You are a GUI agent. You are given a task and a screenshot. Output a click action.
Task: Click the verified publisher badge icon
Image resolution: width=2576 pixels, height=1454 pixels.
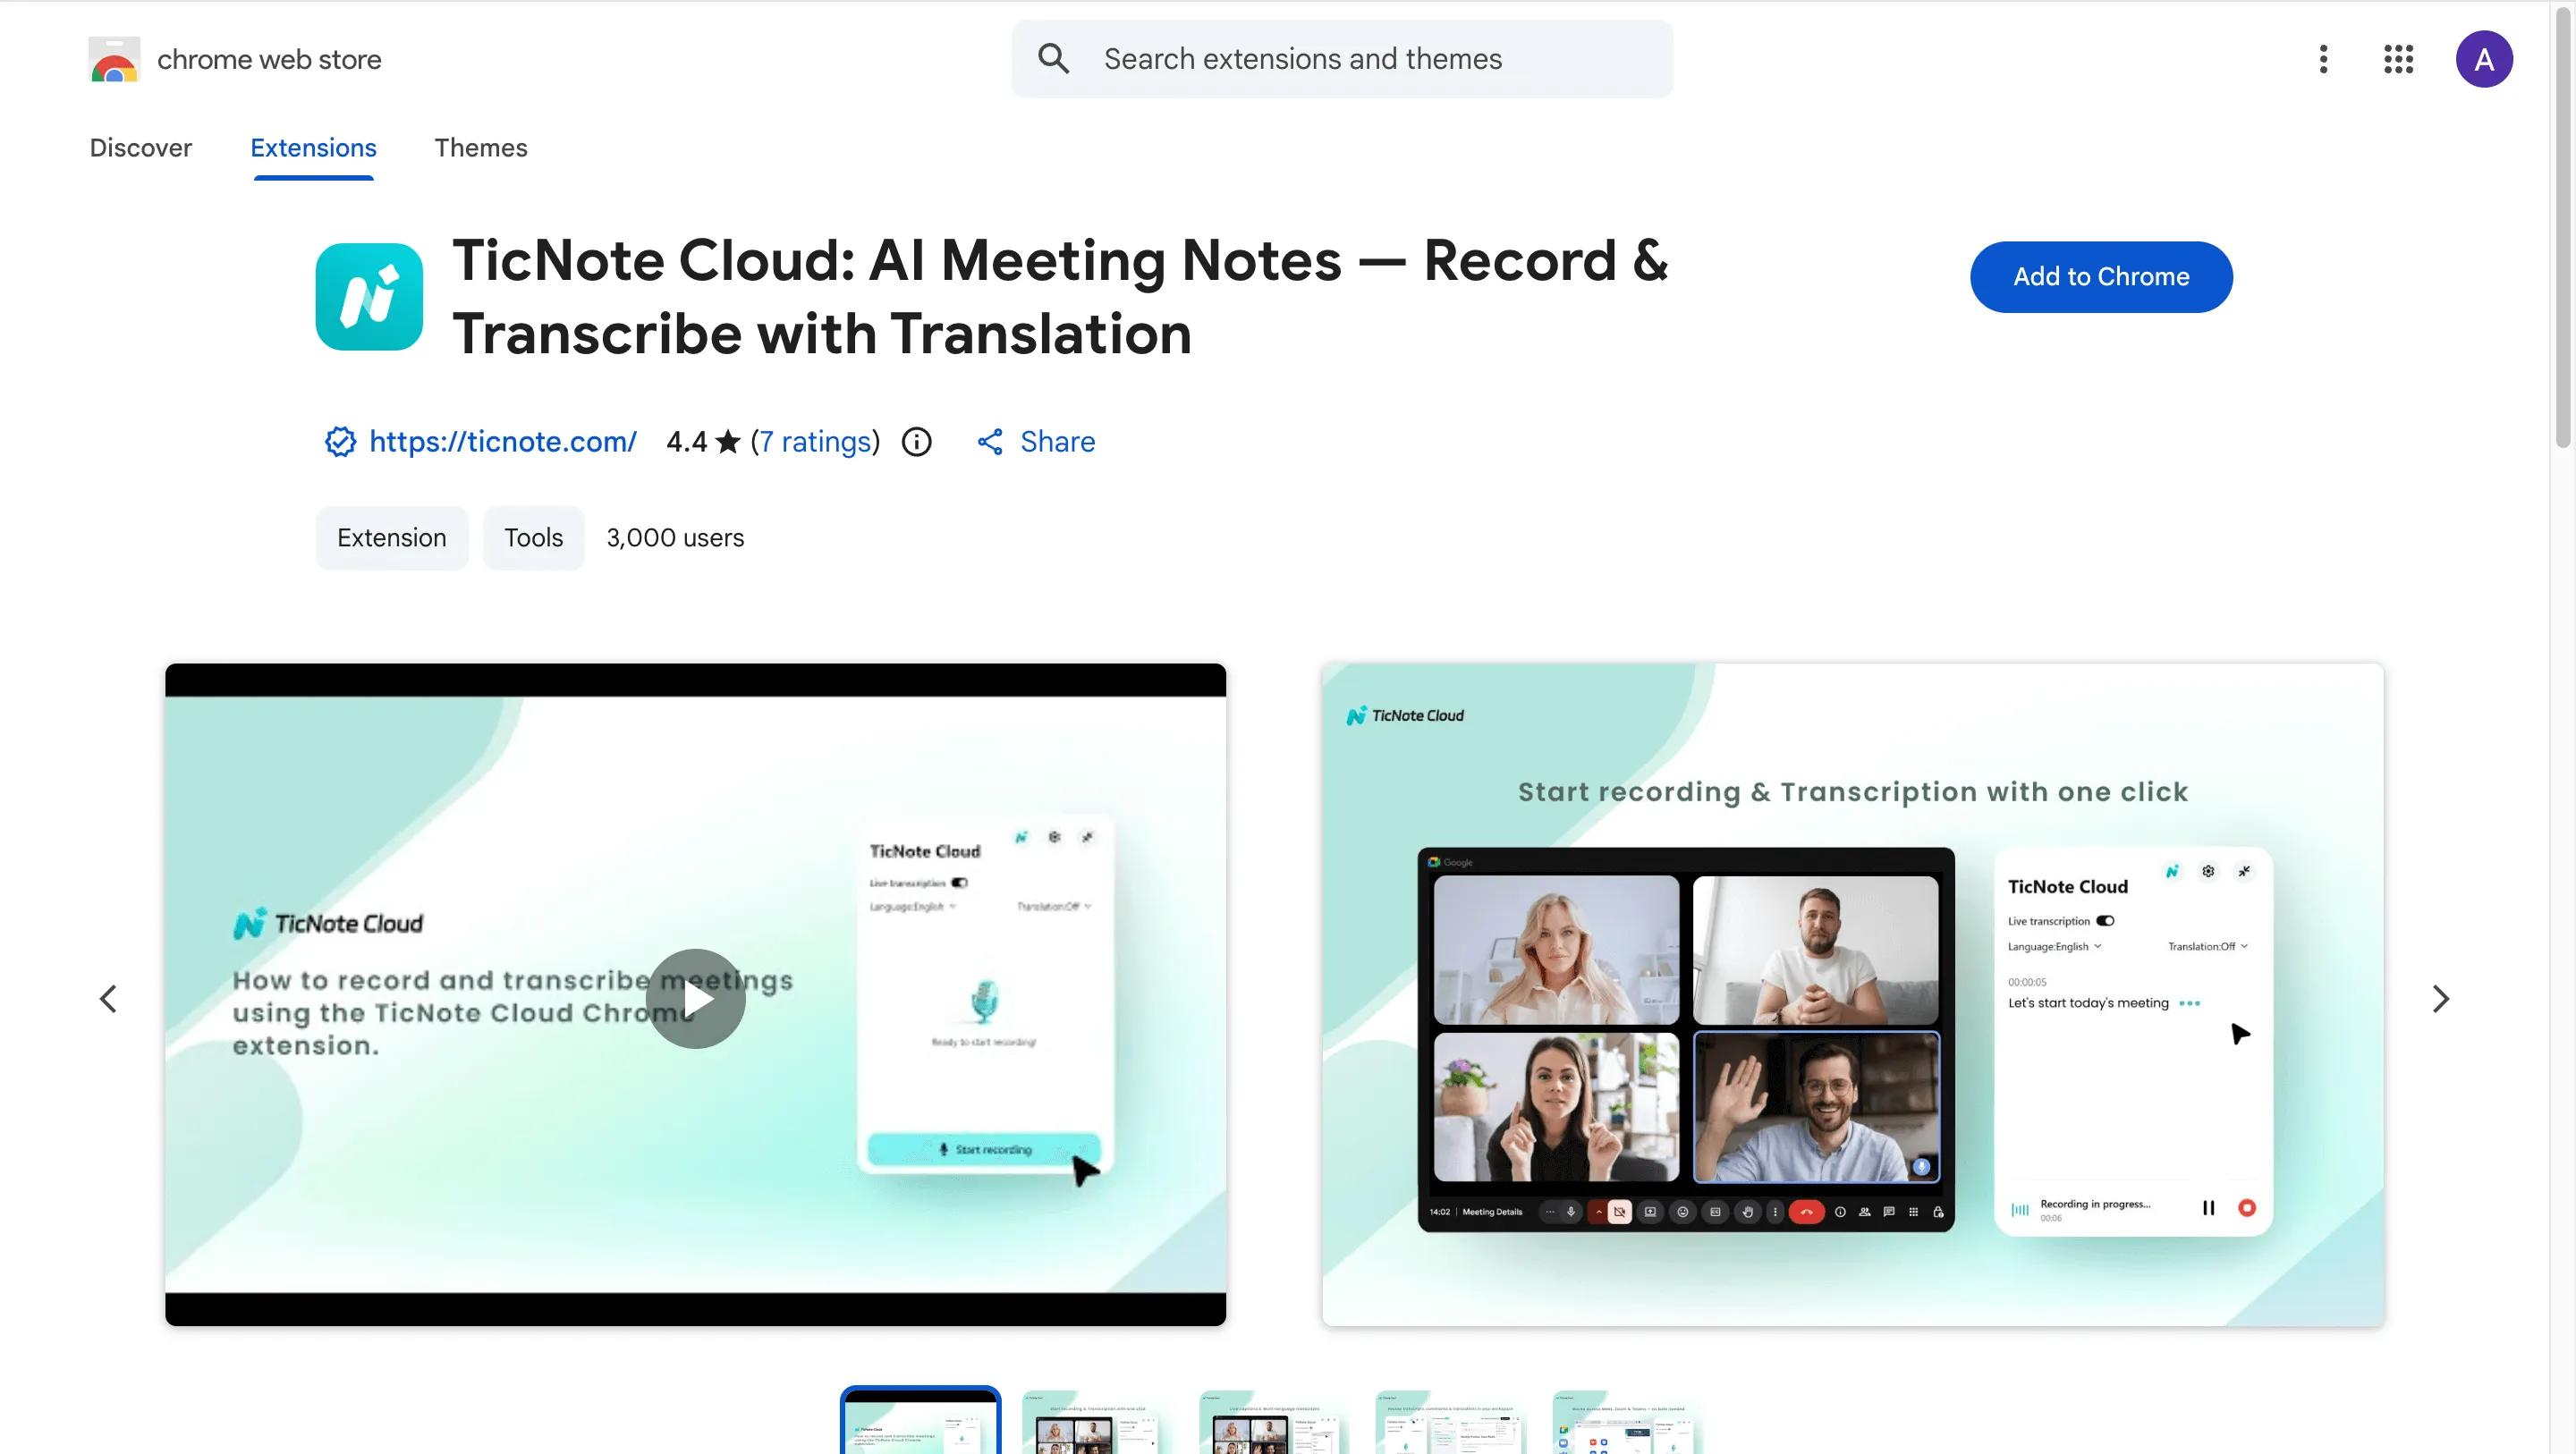(339, 441)
